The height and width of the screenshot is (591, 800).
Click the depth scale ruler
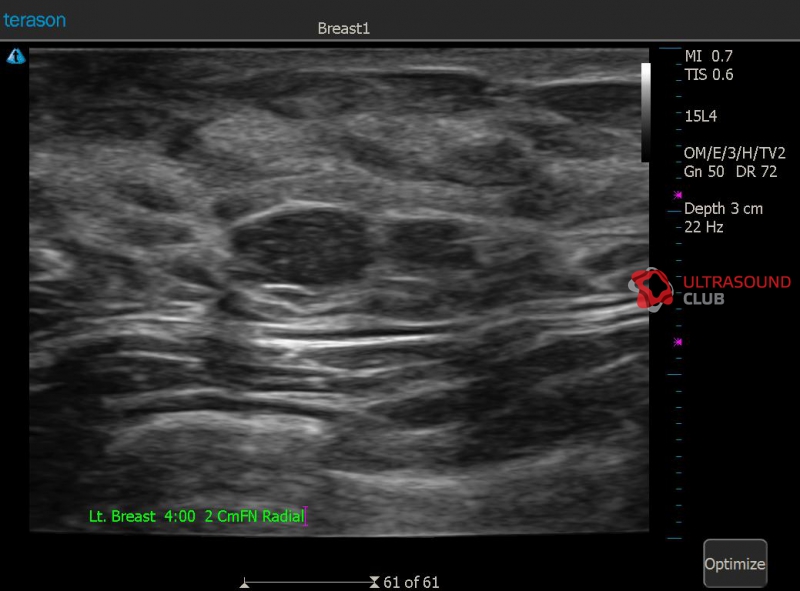coord(674,293)
